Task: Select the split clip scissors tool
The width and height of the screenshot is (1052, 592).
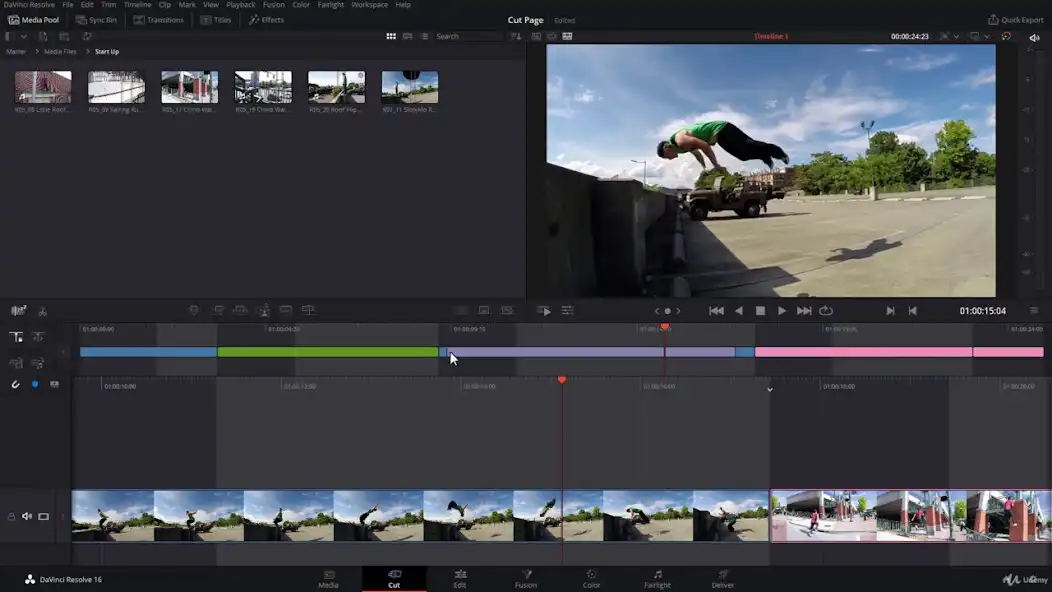Action: [x=43, y=312]
